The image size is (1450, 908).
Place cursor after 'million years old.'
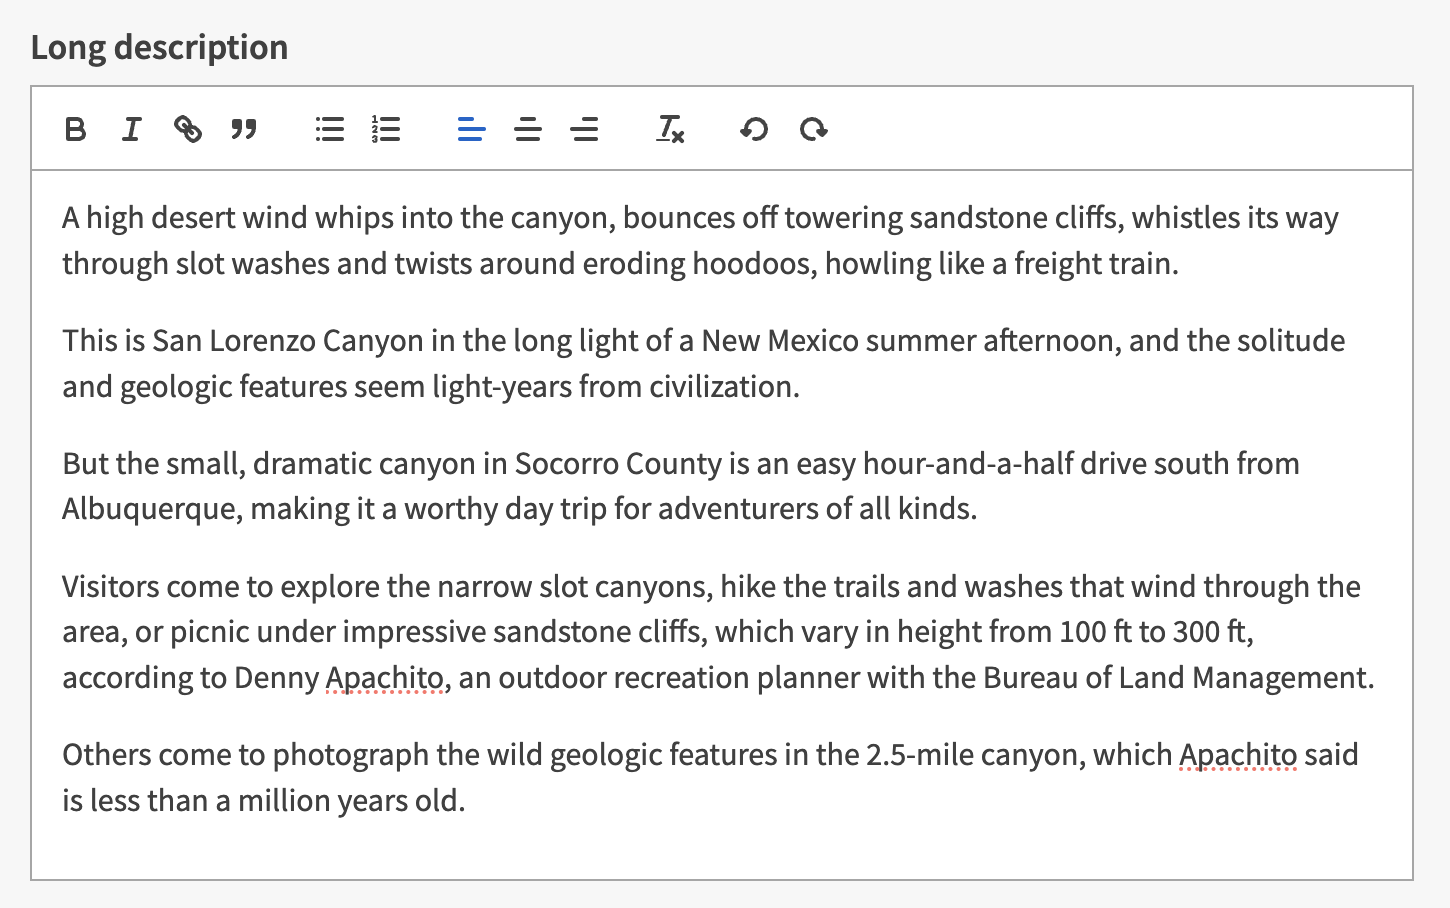click(467, 801)
